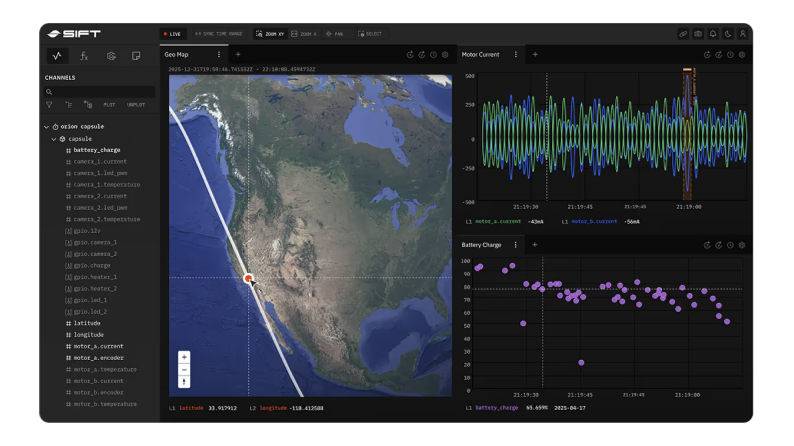Image resolution: width=794 pixels, height=446 pixels.
Task: Open the calculated functions (fx) panel
Action: (84, 56)
